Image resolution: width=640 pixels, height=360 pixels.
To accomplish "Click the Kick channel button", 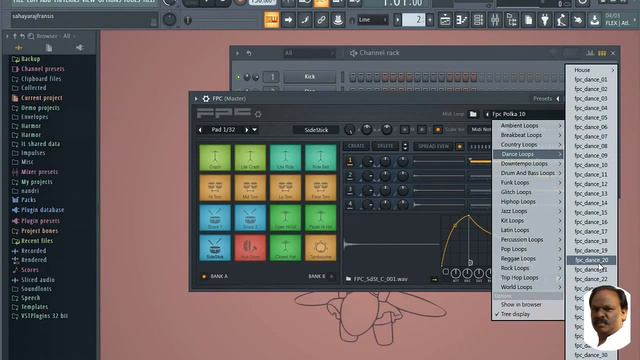I will click(x=309, y=77).
